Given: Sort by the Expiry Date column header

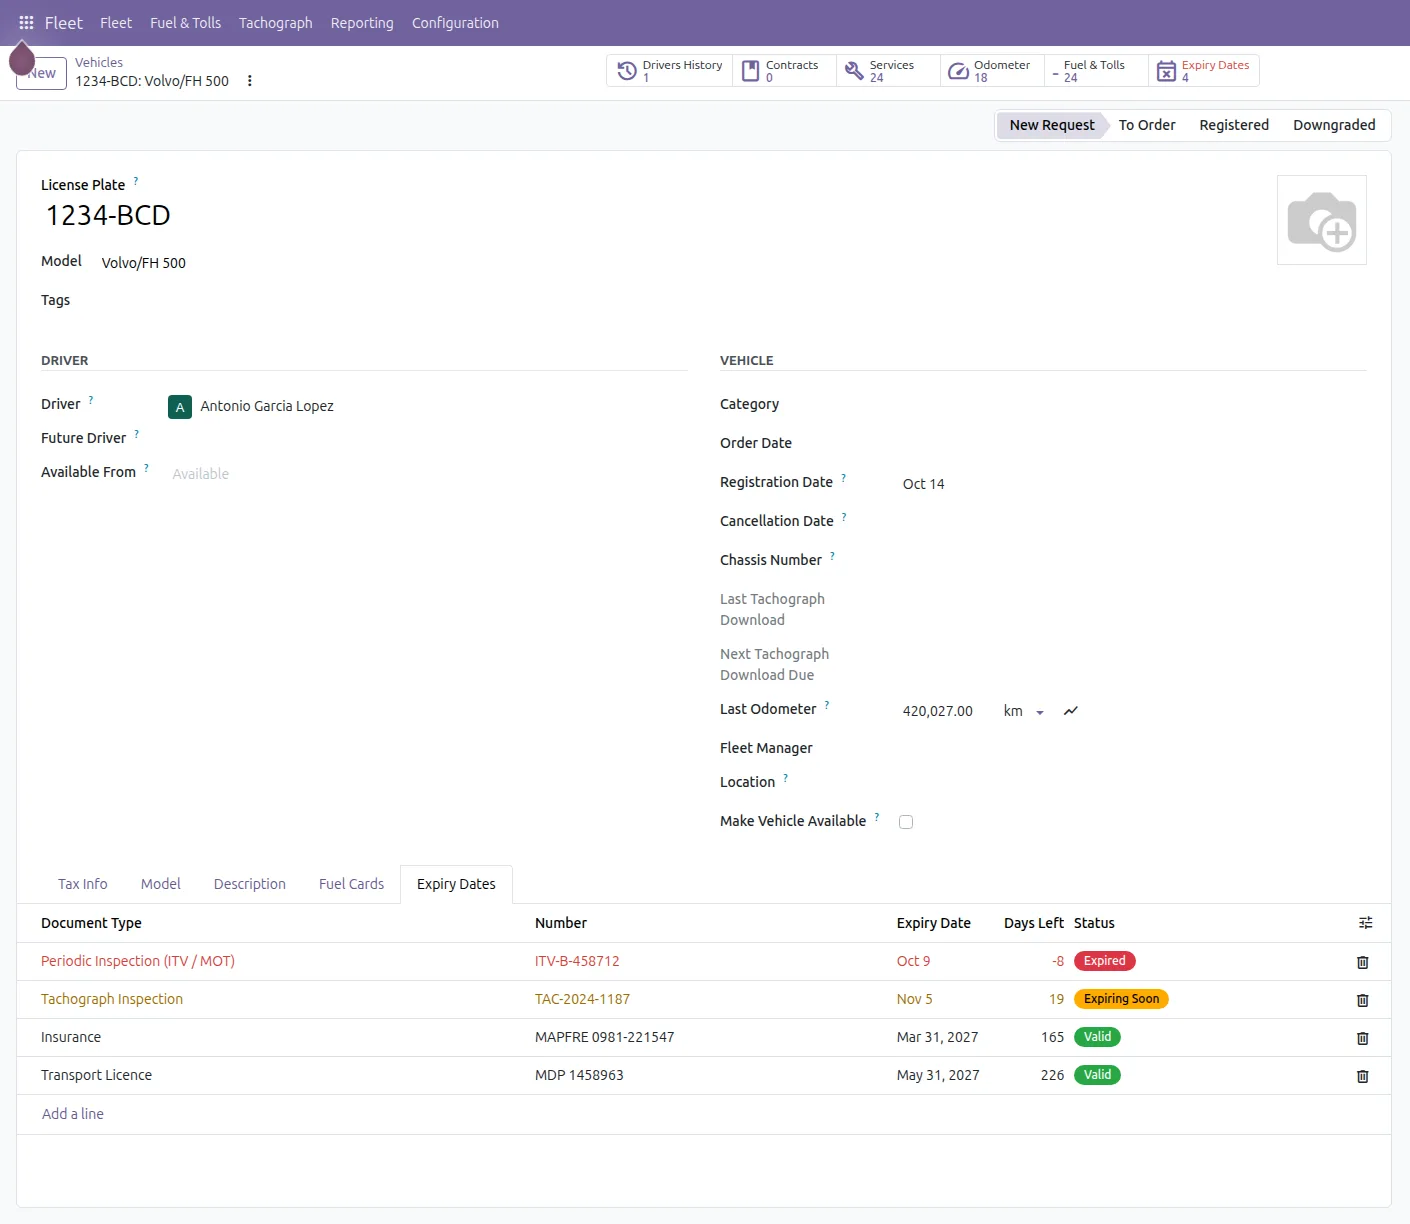Looking at the screenshot, I should click(934, 923).
